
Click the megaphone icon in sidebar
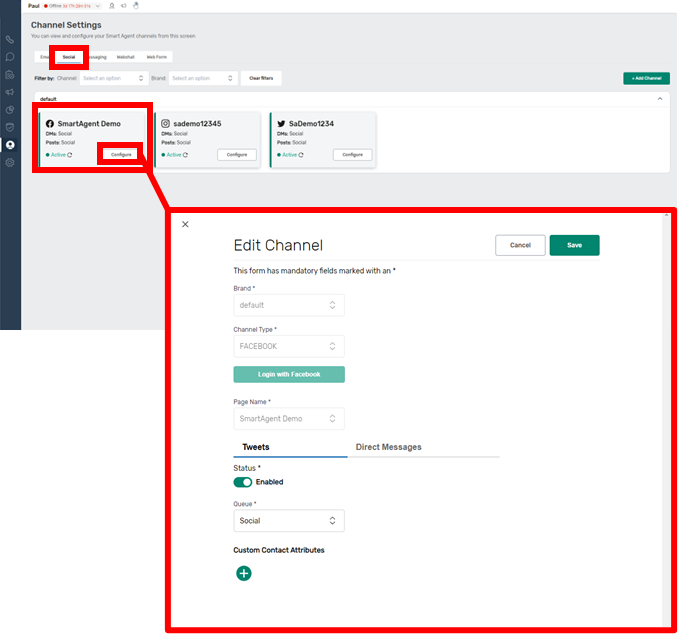point(10,92)
